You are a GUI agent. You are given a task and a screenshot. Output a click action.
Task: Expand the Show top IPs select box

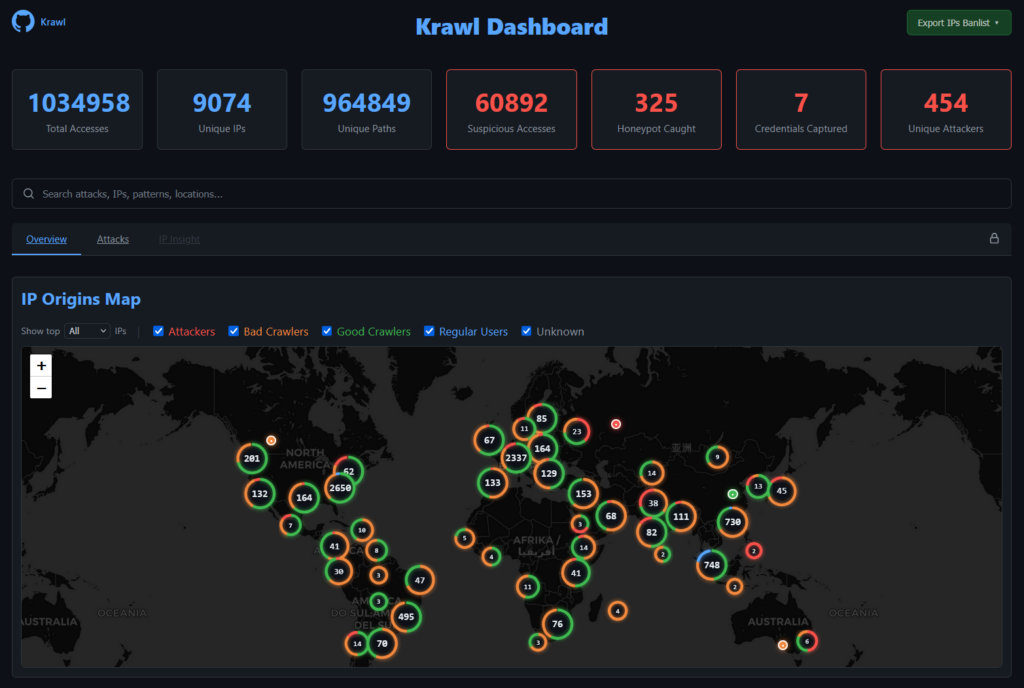pos(87,331)
